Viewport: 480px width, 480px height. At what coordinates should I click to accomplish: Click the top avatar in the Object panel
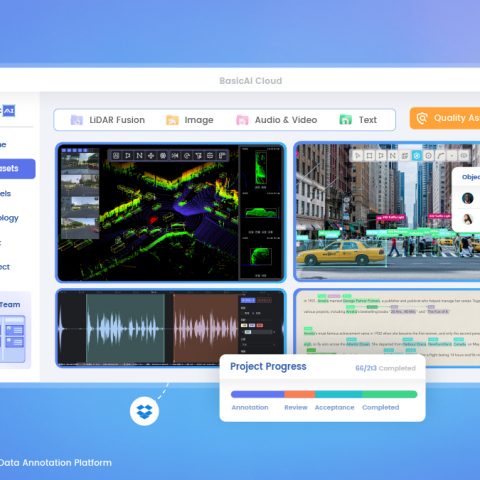[x=468, y=198]
